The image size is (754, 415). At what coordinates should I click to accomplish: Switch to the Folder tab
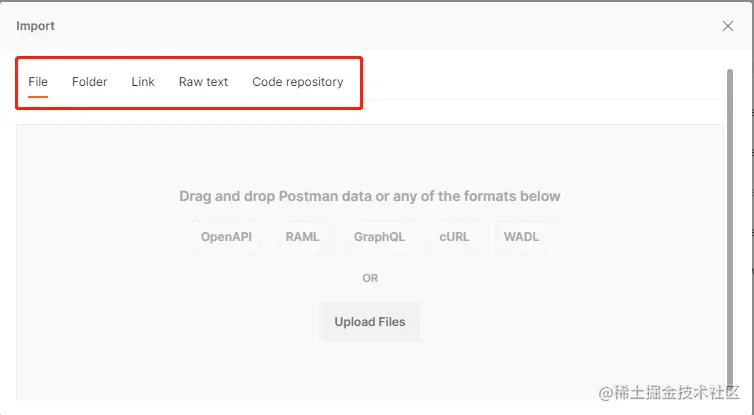[x=89, y=82]
